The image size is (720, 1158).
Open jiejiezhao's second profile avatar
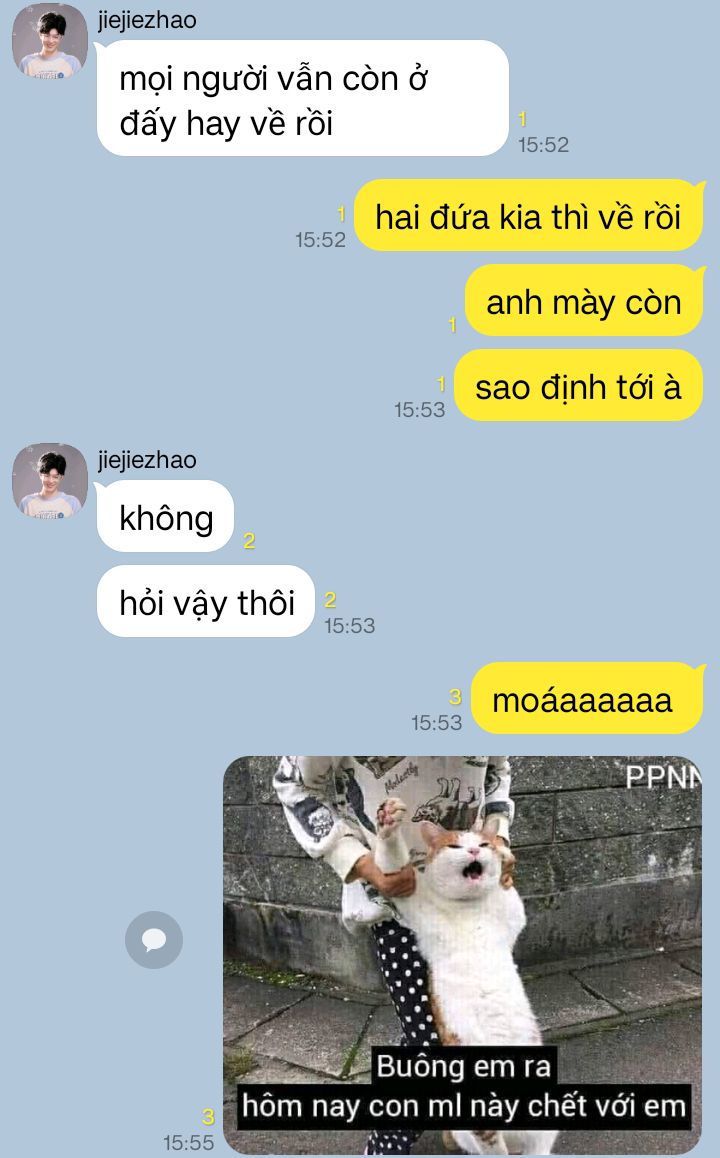coord(49,480)
